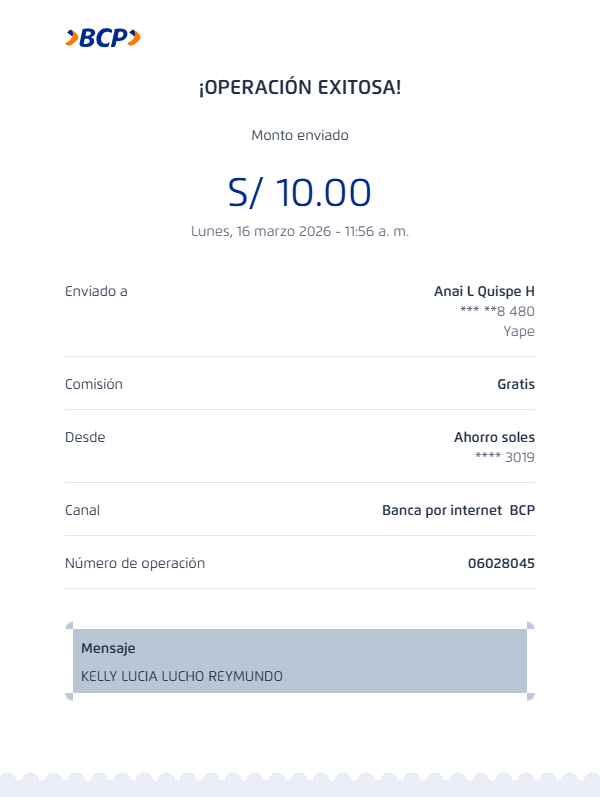Select operation number 06028045

pos(501,563)
